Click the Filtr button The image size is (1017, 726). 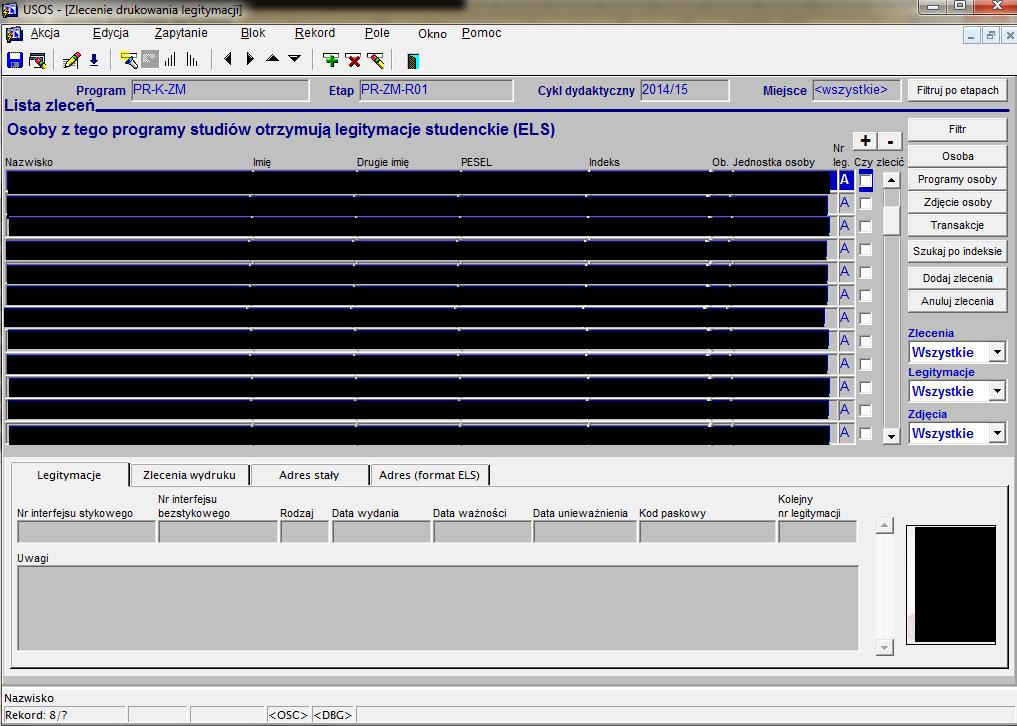pyautogui.click(x=957, y=129)
